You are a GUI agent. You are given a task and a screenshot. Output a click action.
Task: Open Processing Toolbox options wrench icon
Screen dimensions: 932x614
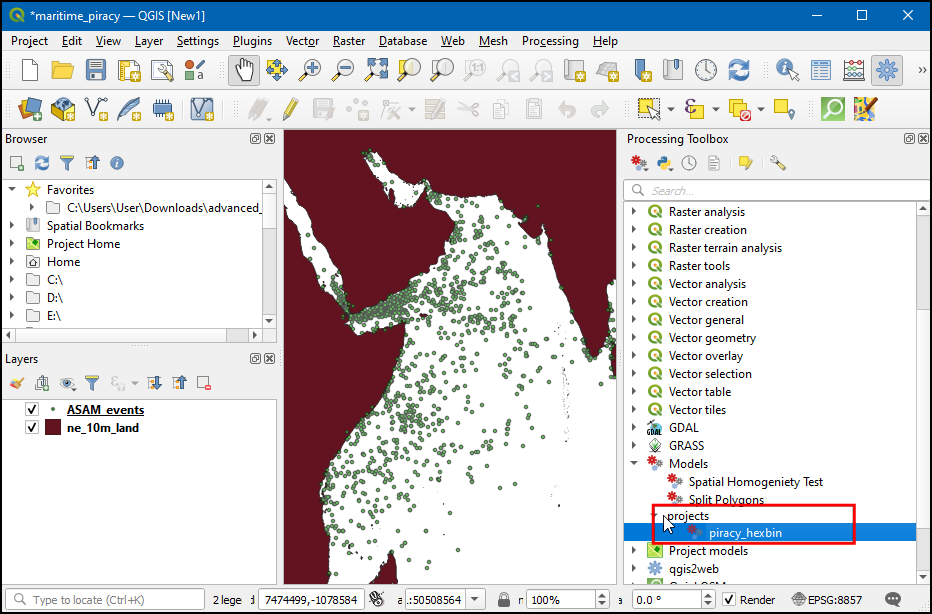coord(777,163)
